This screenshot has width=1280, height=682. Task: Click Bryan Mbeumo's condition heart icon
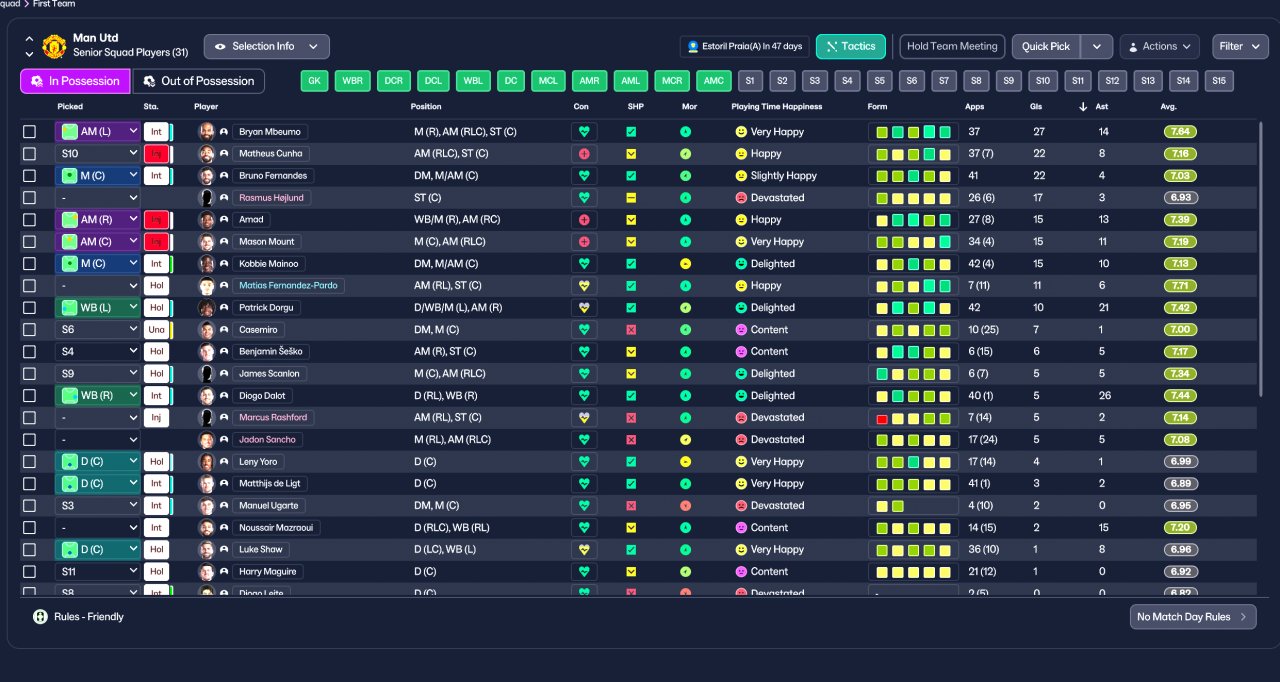[584, 132]
